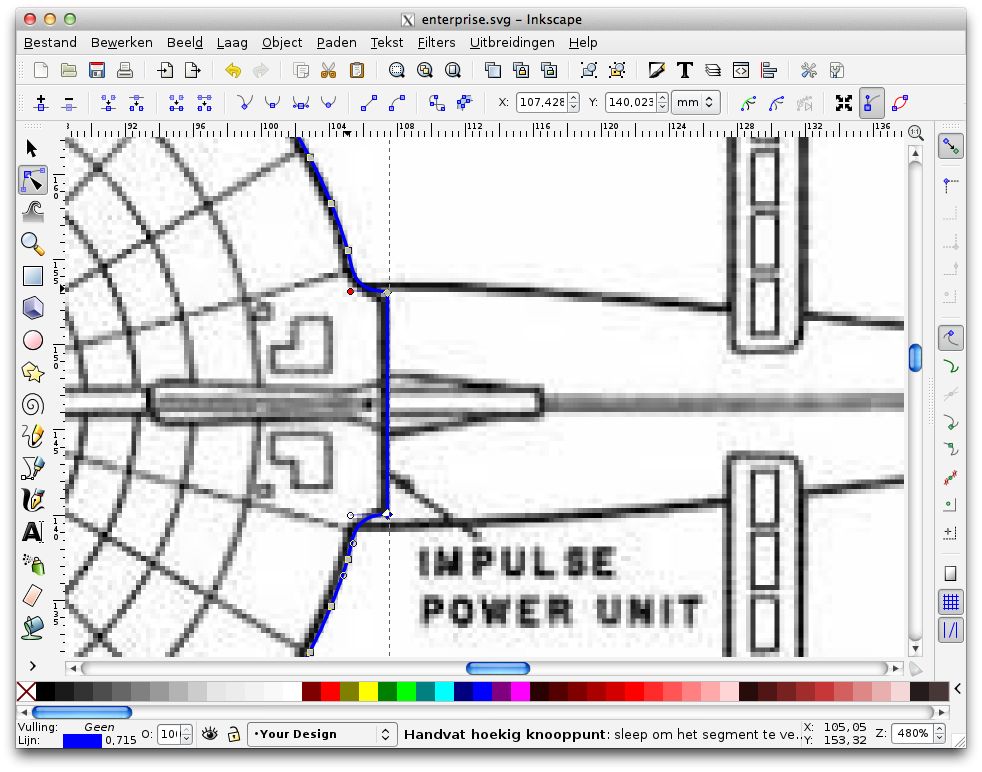Toggle show path outline button
This screenshot has height=772, width=982.
pyautogui.click(x=900, y=103)
